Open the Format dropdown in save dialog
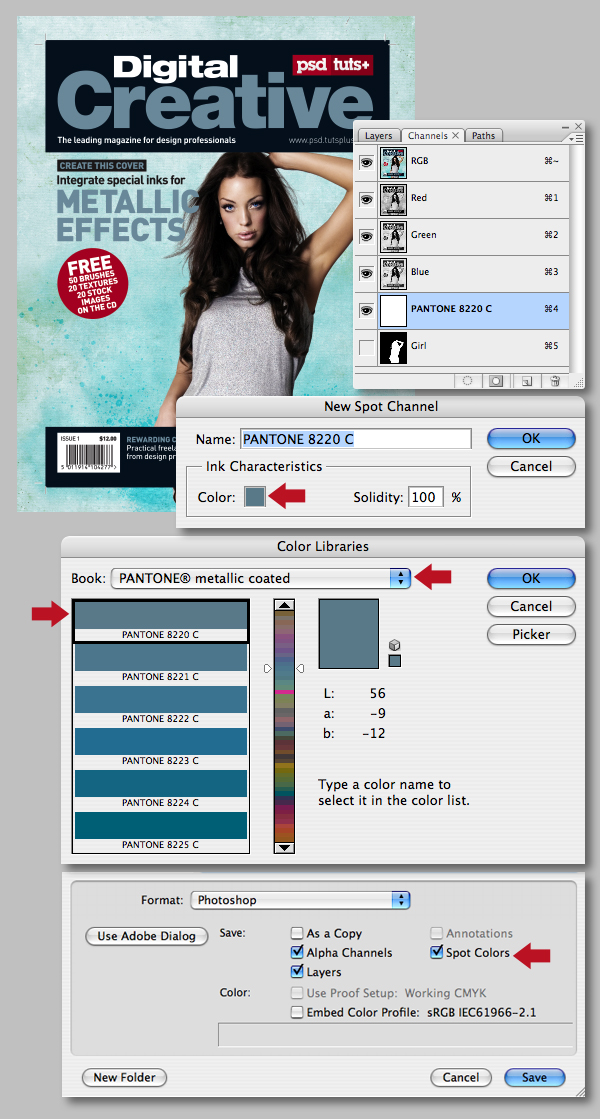This screenshot has height=1119, width=600. click(300, 900)
